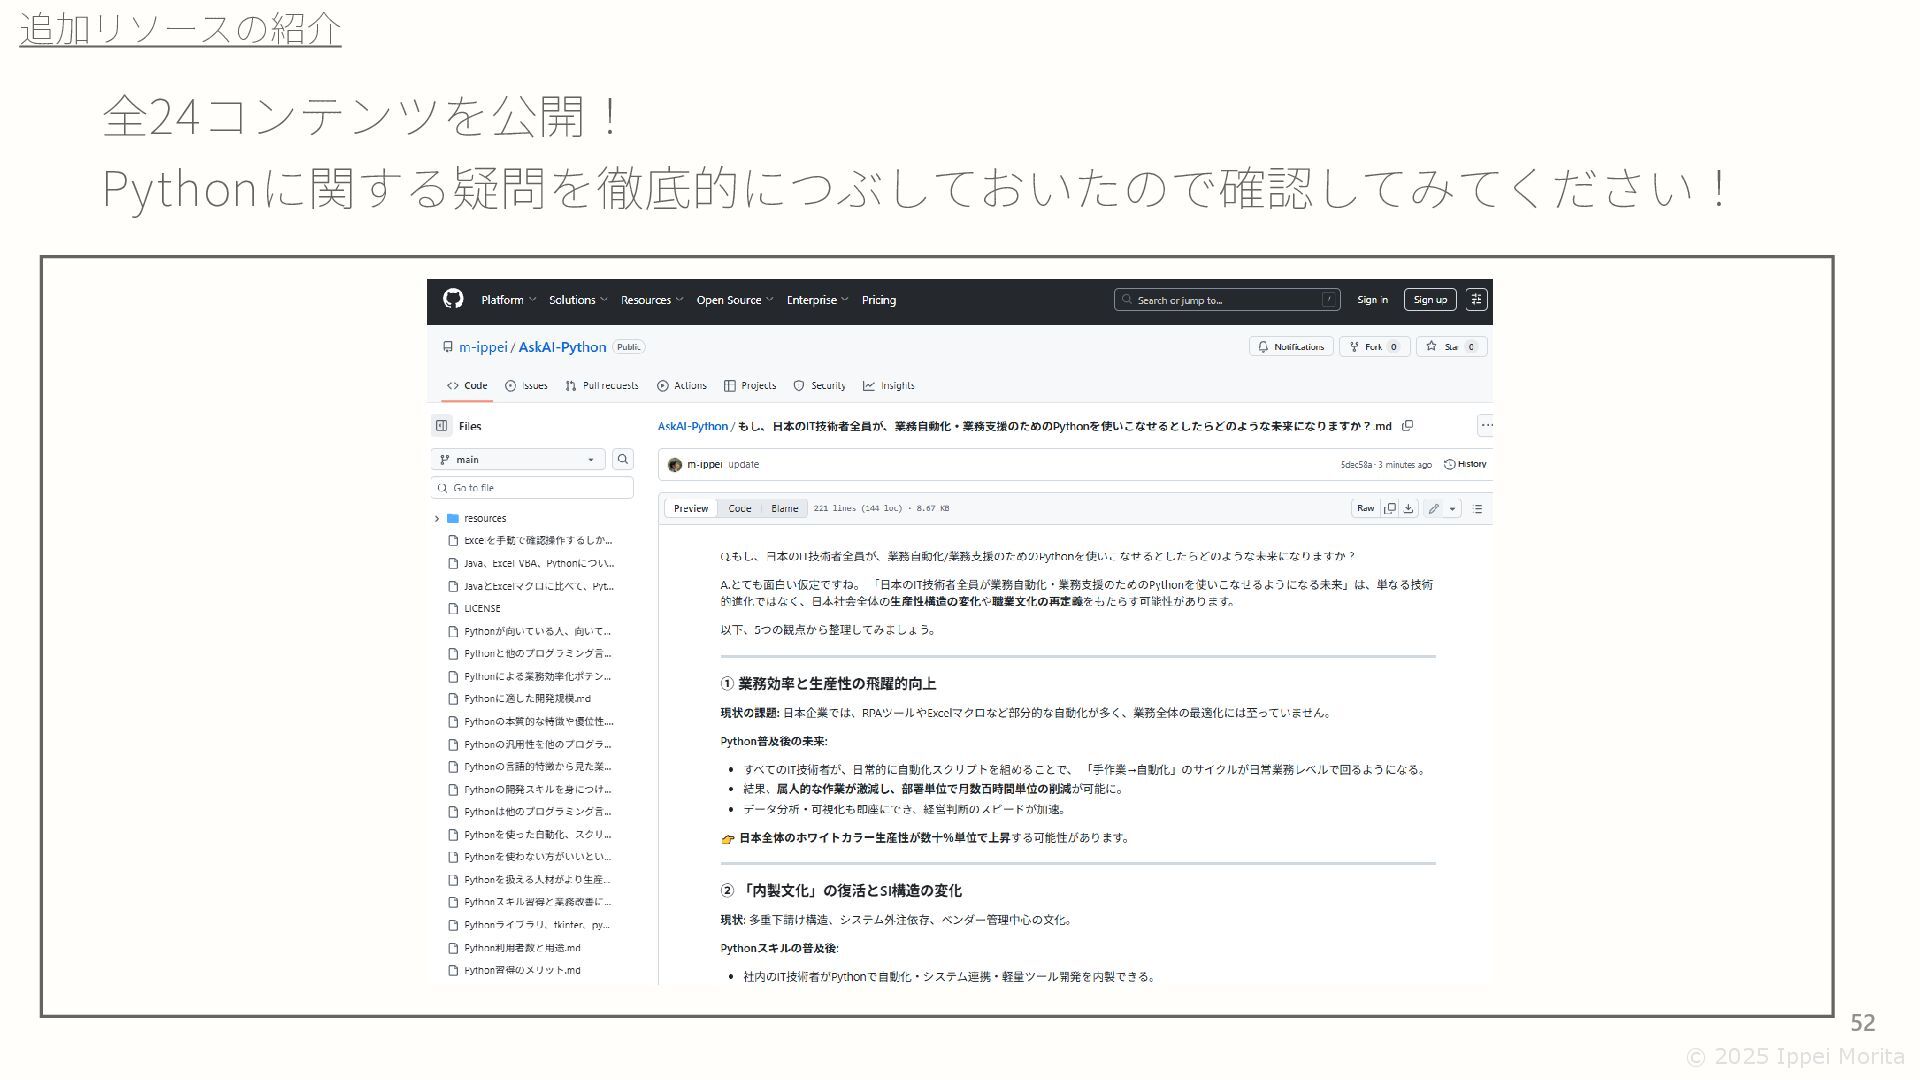Copy the file path with the copy icon
The height and width of the screenshot is (1080, 1920).
pyautogui.click(x=1407, y=426)
